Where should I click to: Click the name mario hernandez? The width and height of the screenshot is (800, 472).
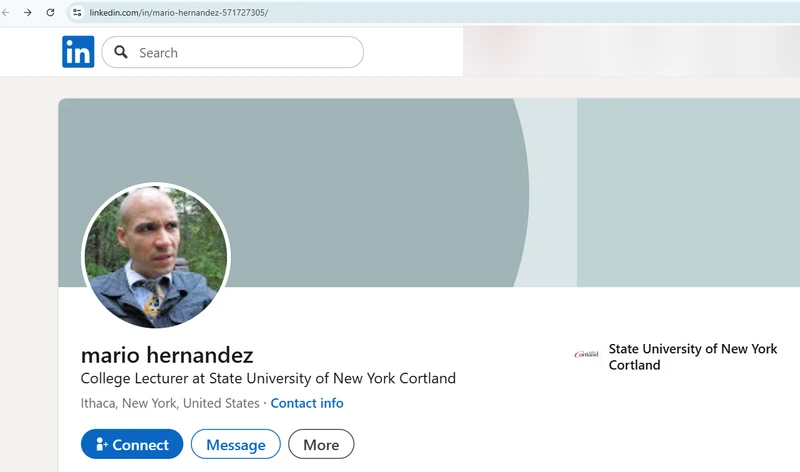(x=167, y=355)
